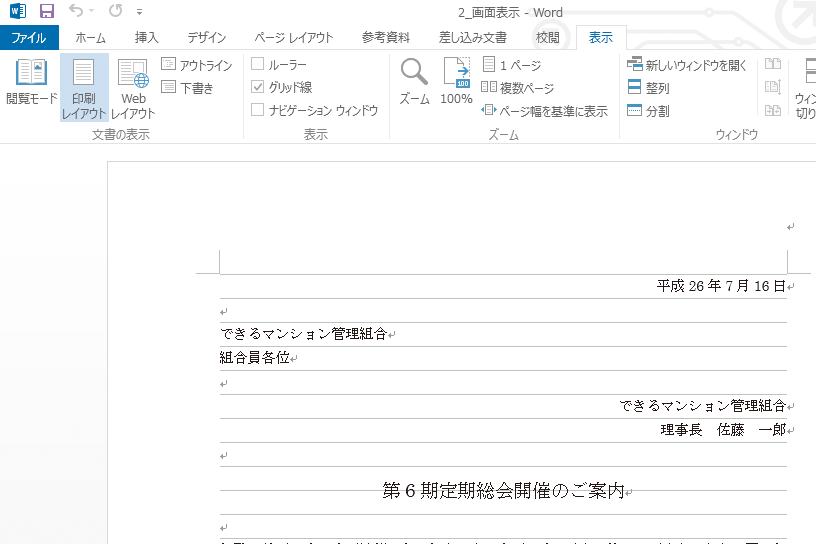Click the Word application icon in title bar
The image size is (816, 544).
pyautogui.click(x=18, y=11)
